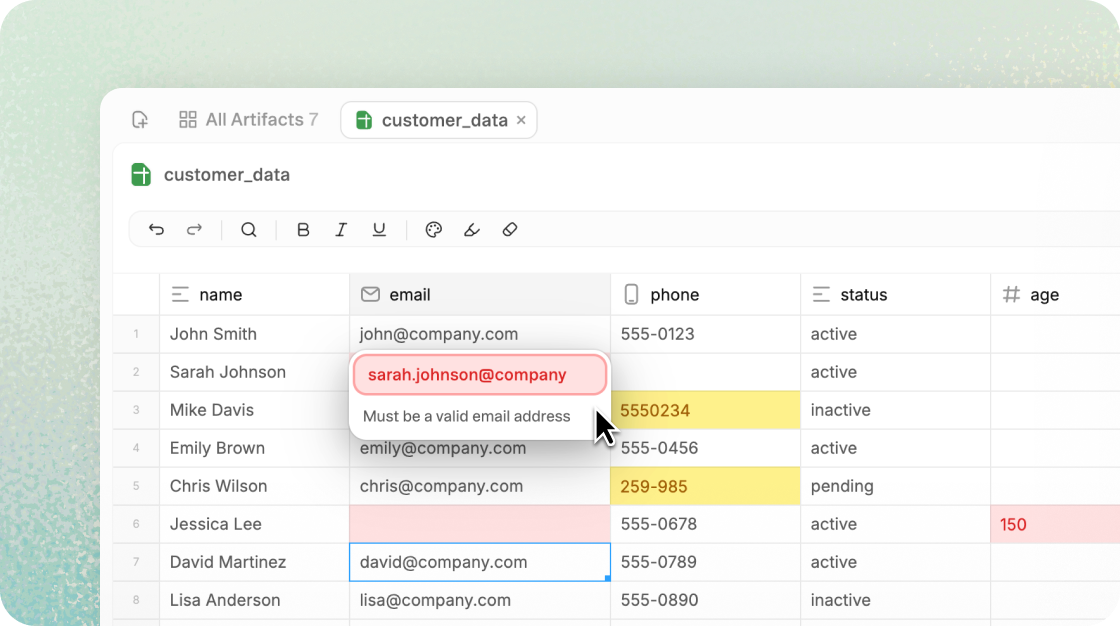
Task: Close the customer_data tab
Action: [521, 120]
